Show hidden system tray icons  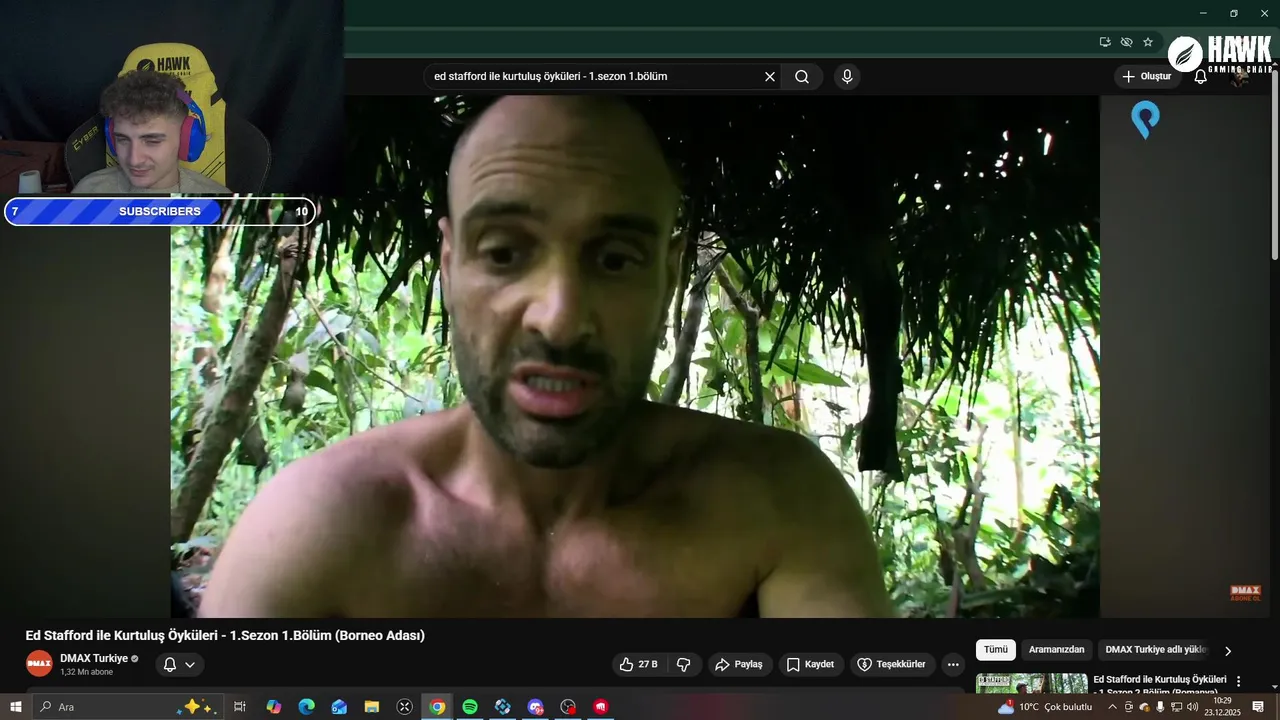pyautogui.click(x=1112, y=707)
